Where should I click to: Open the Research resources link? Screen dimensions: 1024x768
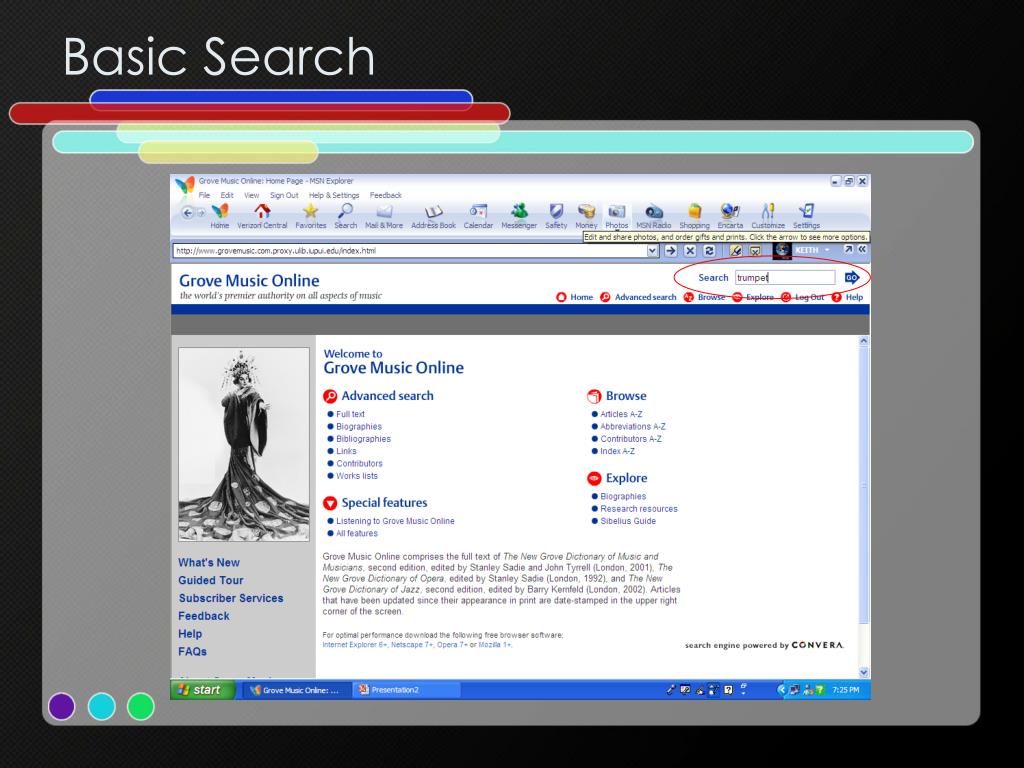(639, 509)
